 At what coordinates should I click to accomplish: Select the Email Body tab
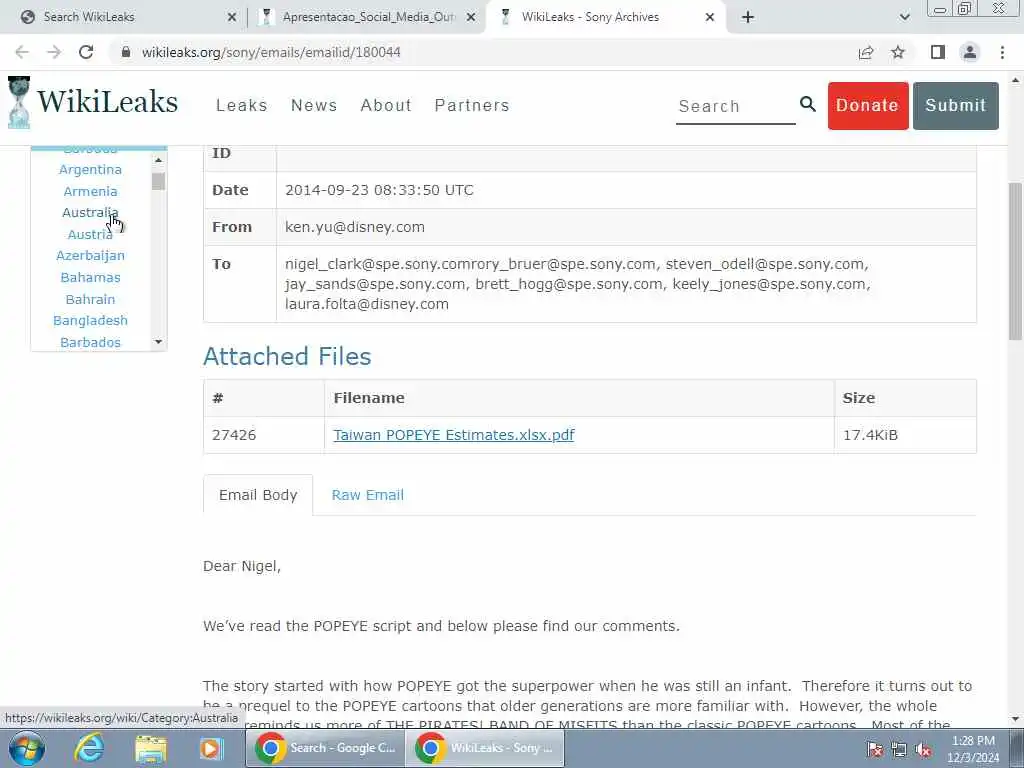(x=258, y=495)
